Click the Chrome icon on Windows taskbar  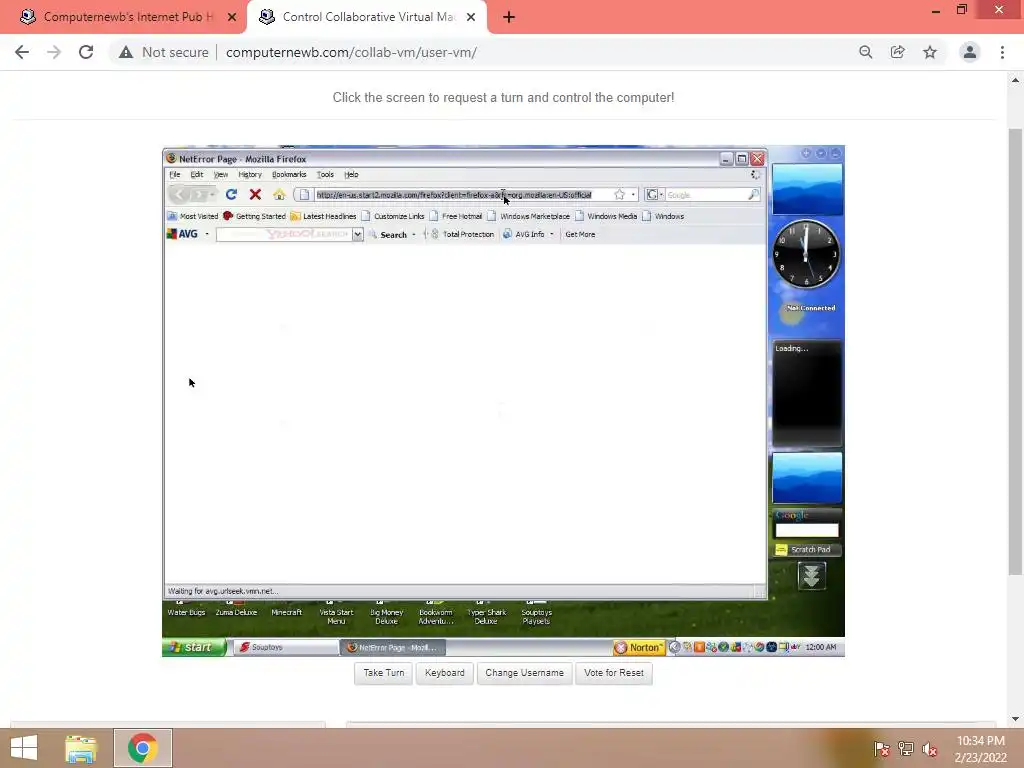142,748
